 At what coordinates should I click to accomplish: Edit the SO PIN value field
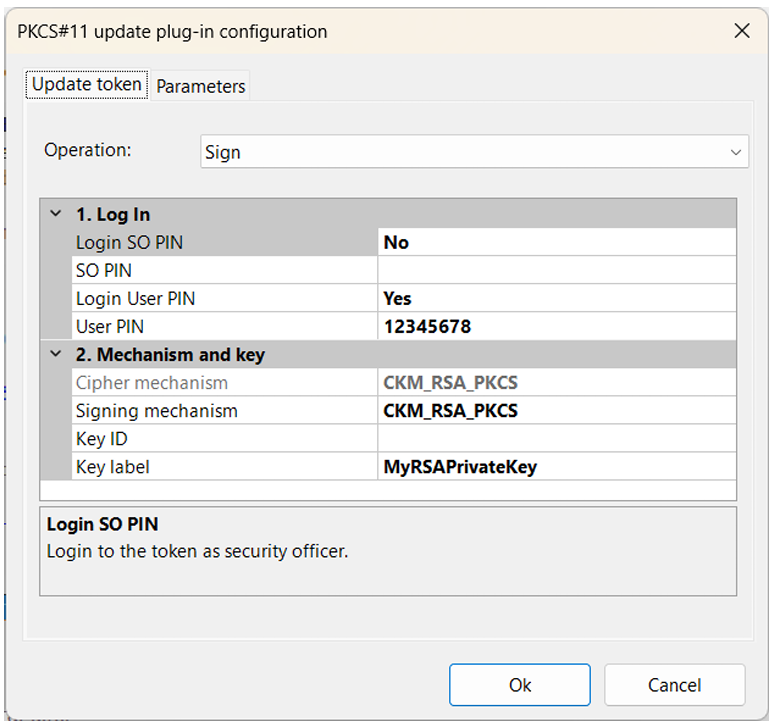point(557,270)
